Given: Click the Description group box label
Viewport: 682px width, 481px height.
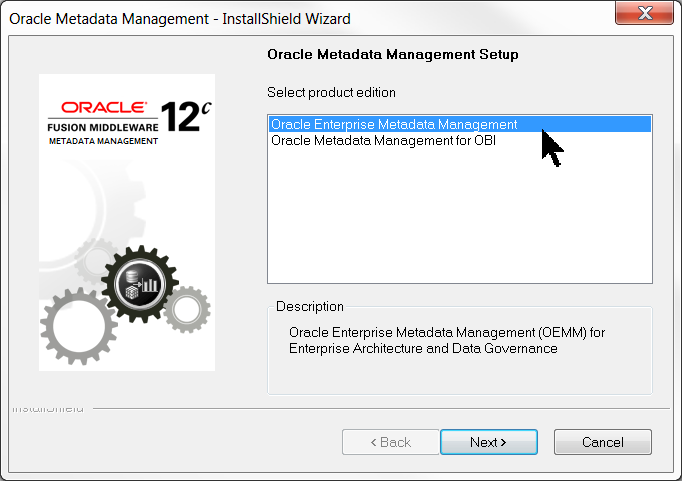Looking at the screenshot, I should pos(309,306).
